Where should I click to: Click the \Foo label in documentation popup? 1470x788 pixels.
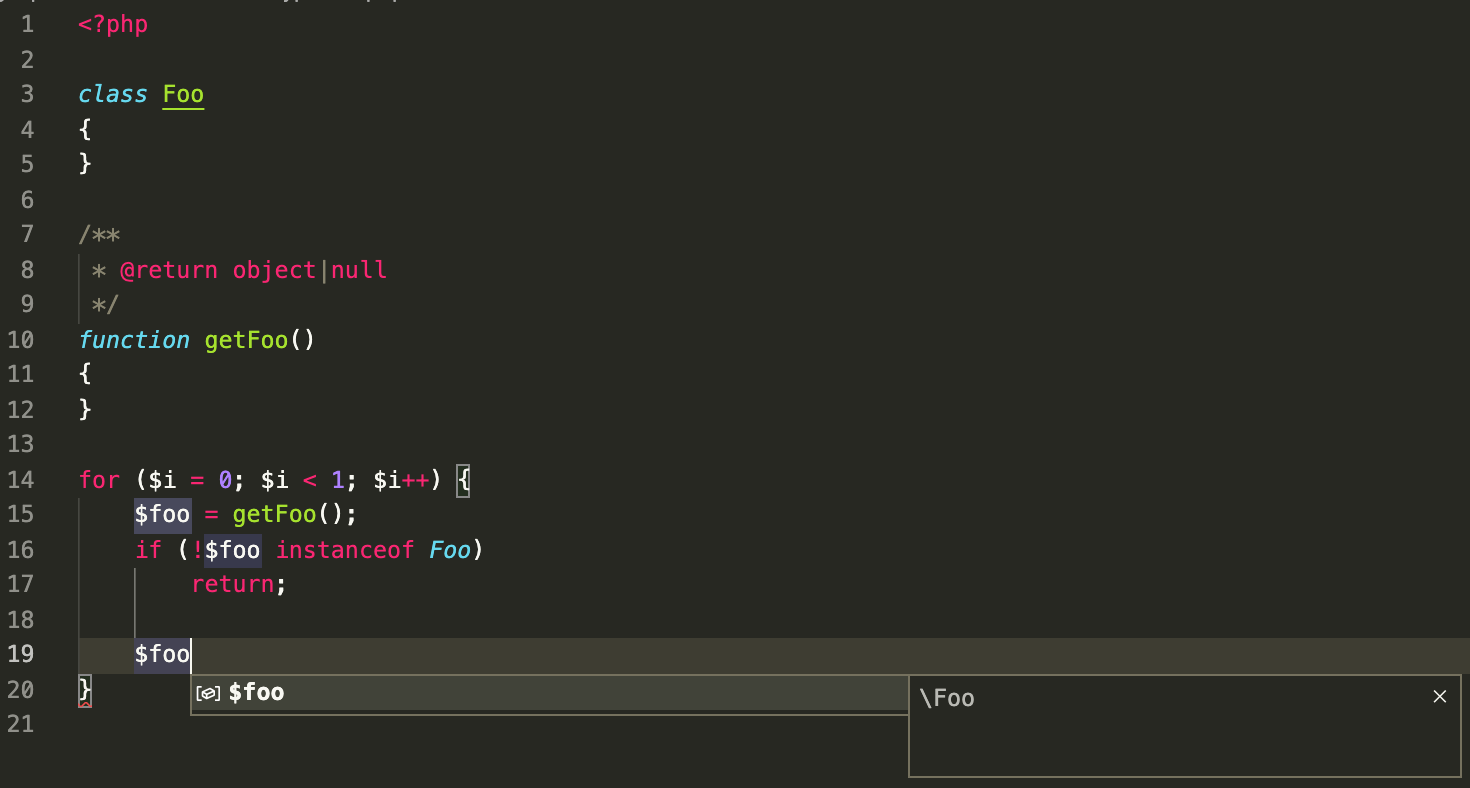948,698
